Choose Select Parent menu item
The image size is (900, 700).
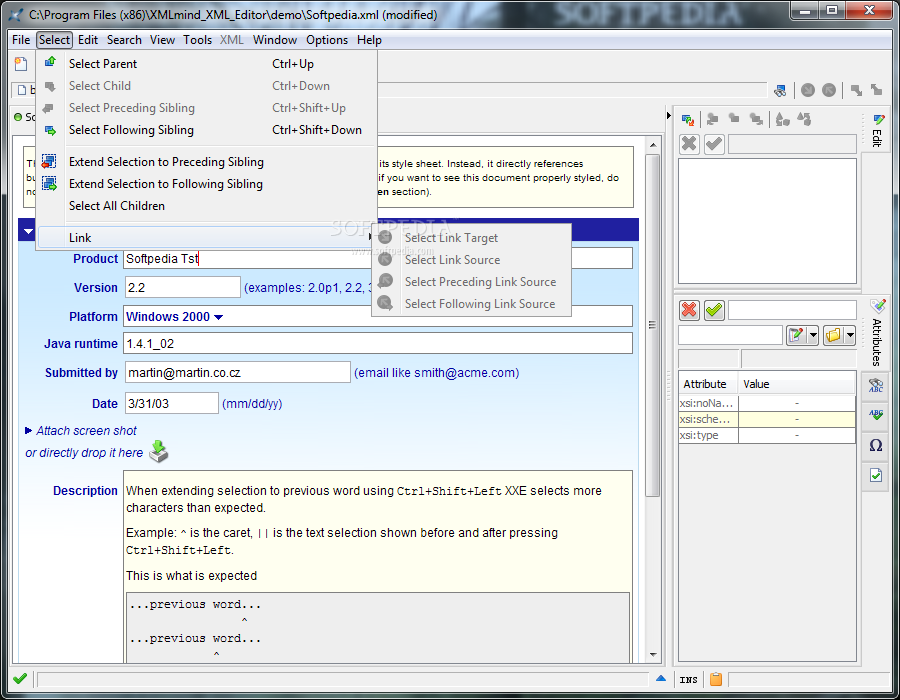(x=207, y=64)
